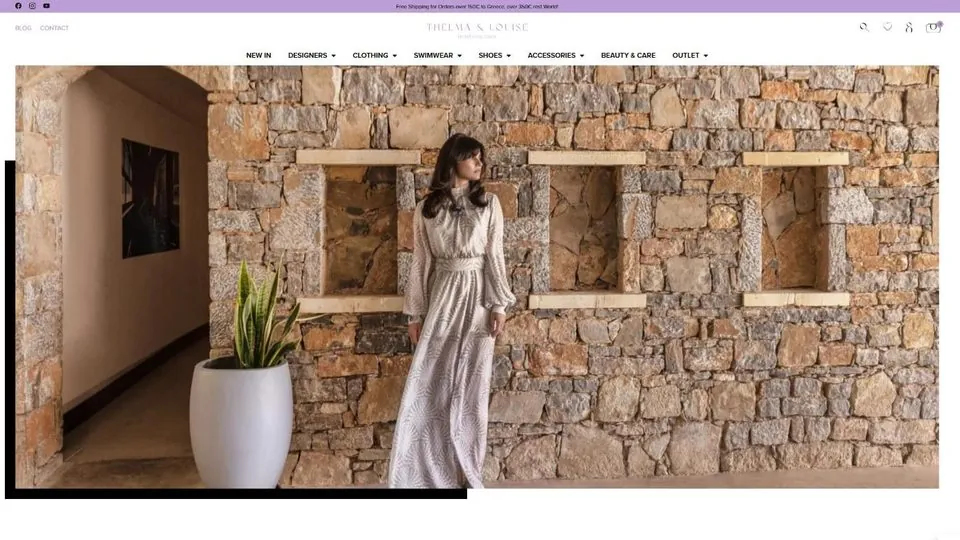This screenshot has height=540, width=960.
Task: Open the shopping bag cart icon
Action: pos(933,27)
